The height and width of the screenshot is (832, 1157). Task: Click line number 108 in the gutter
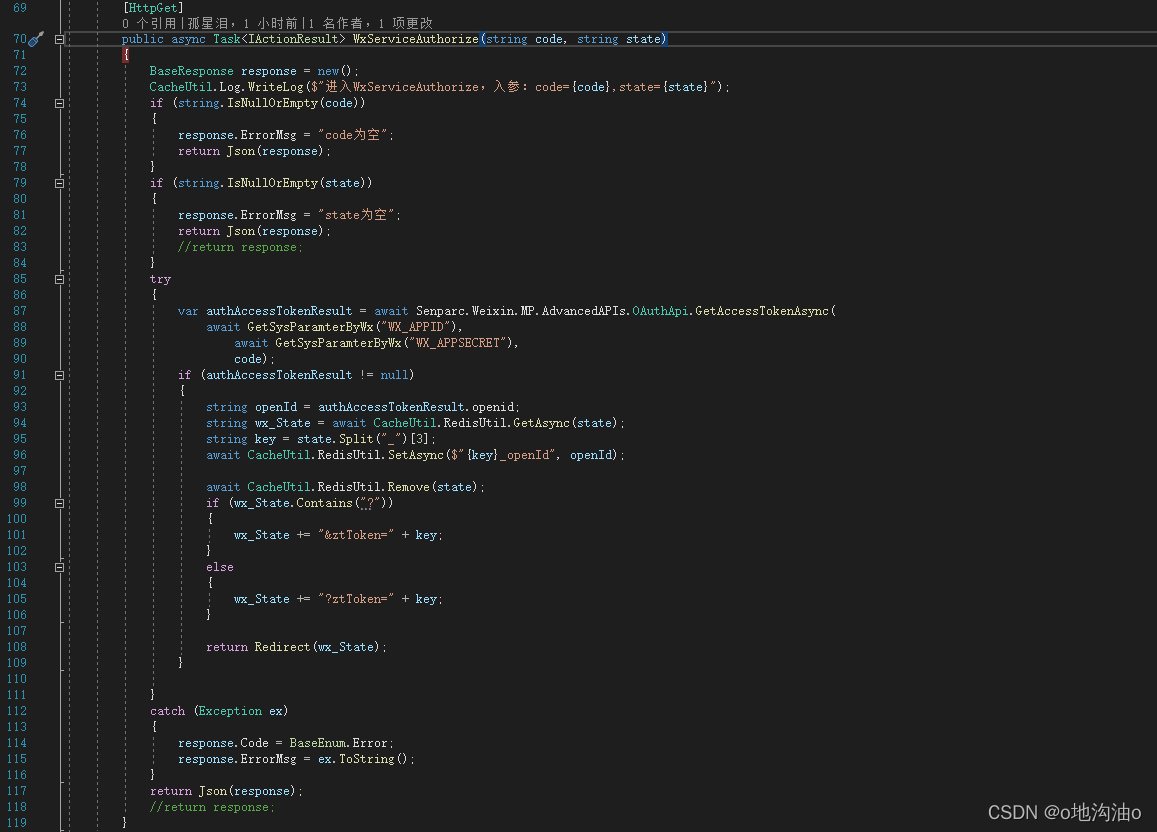click(16, 647)
